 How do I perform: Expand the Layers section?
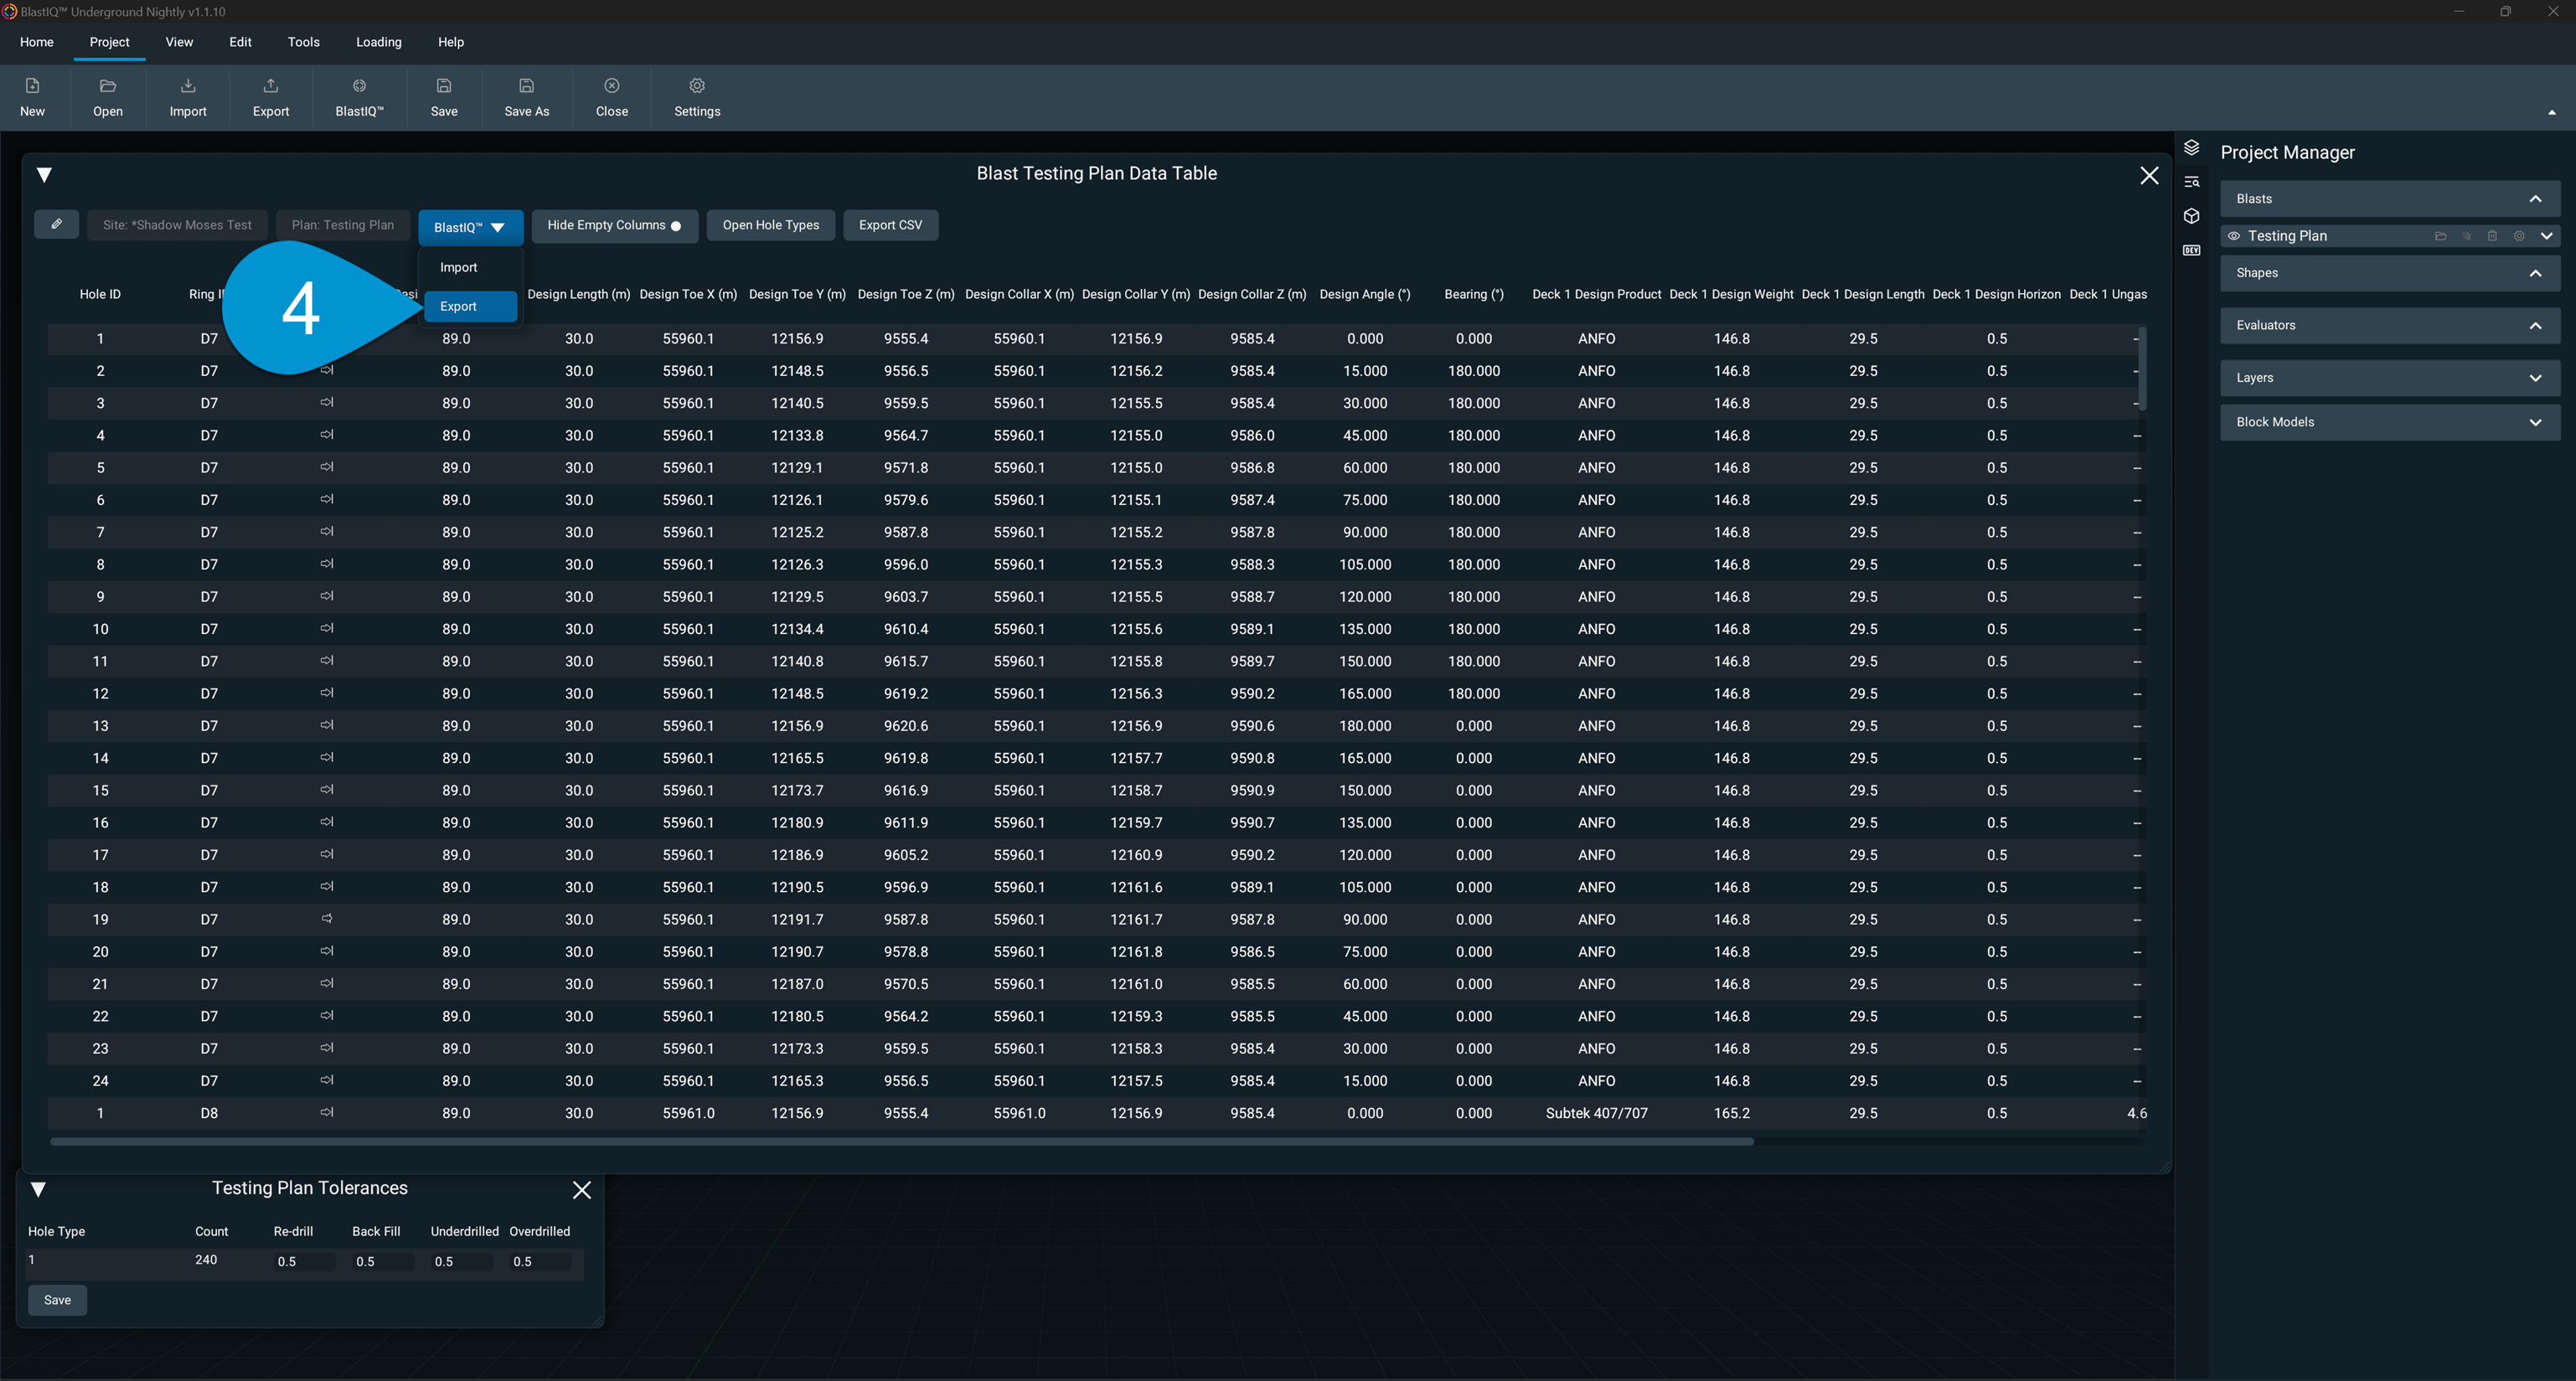pos(2535,378)
